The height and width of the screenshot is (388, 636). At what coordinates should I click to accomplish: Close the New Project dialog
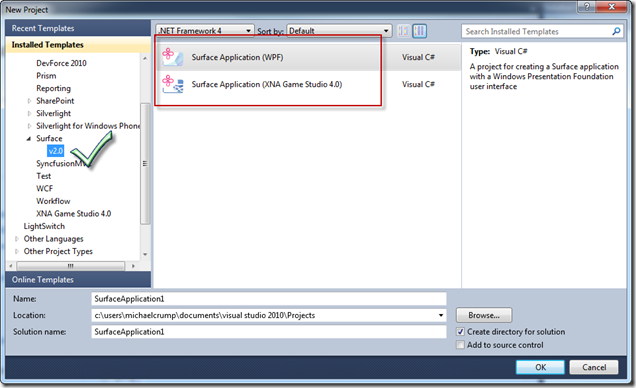coord(612,6)
